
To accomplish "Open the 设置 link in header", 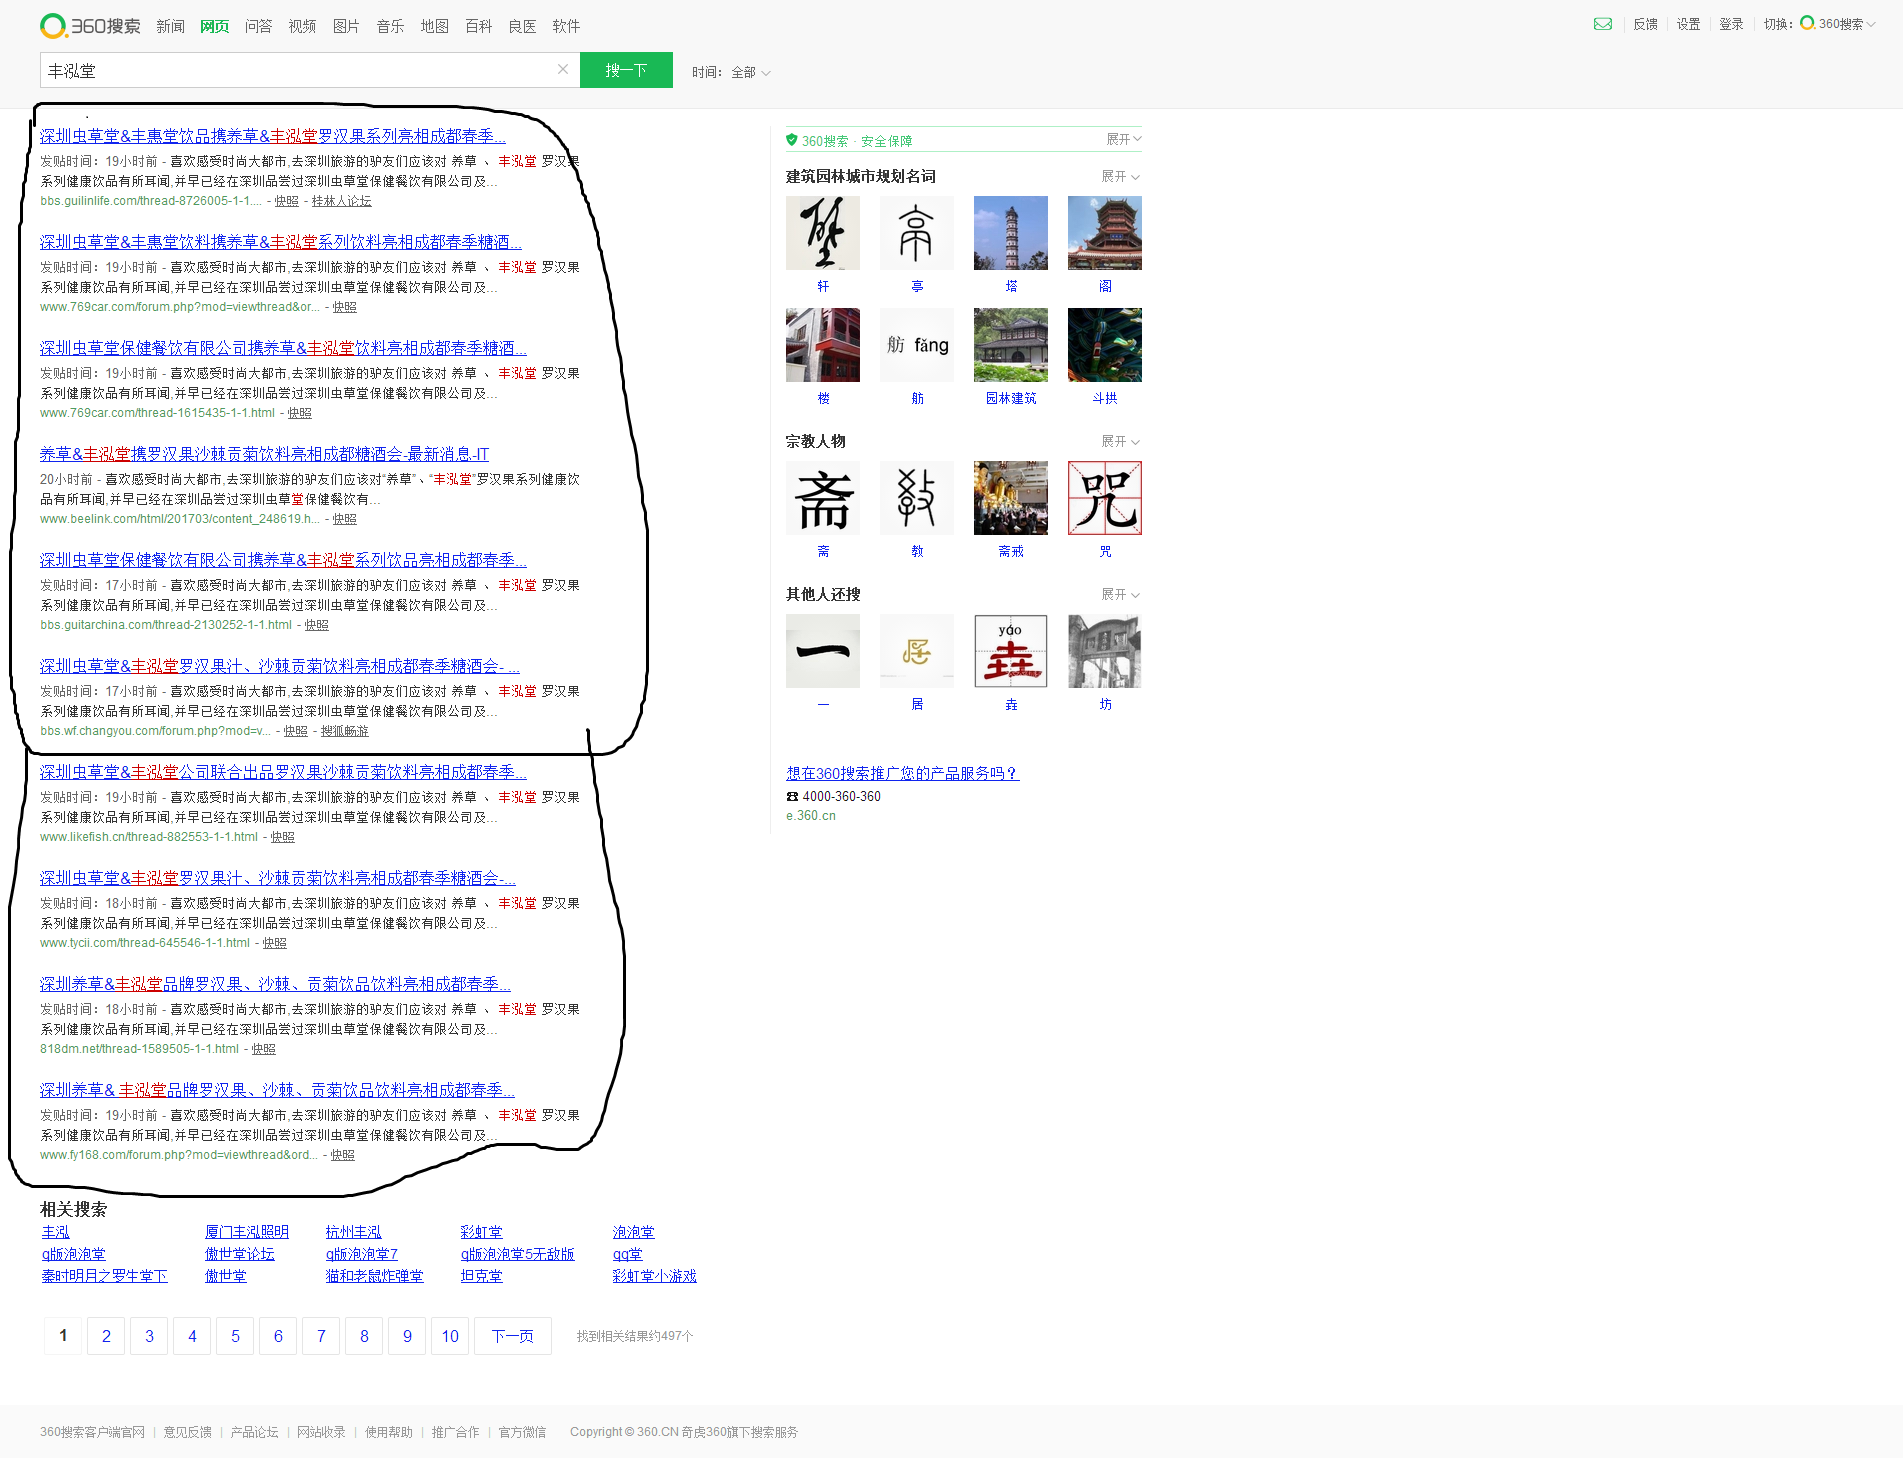I will pos(1688,24).
